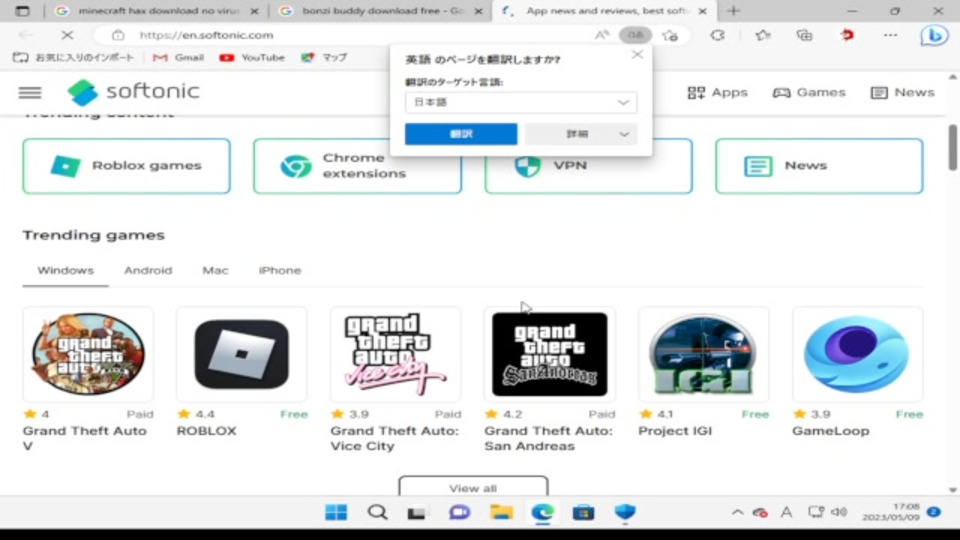The image size is (960, 540).
Task: Select the Mac tab under Trending games
Action: [216, 271]
